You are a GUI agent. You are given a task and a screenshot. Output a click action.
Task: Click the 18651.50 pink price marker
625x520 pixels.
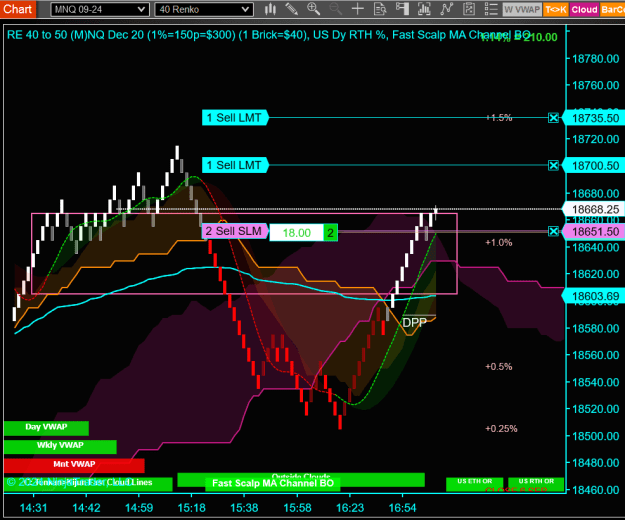(594, 232)
